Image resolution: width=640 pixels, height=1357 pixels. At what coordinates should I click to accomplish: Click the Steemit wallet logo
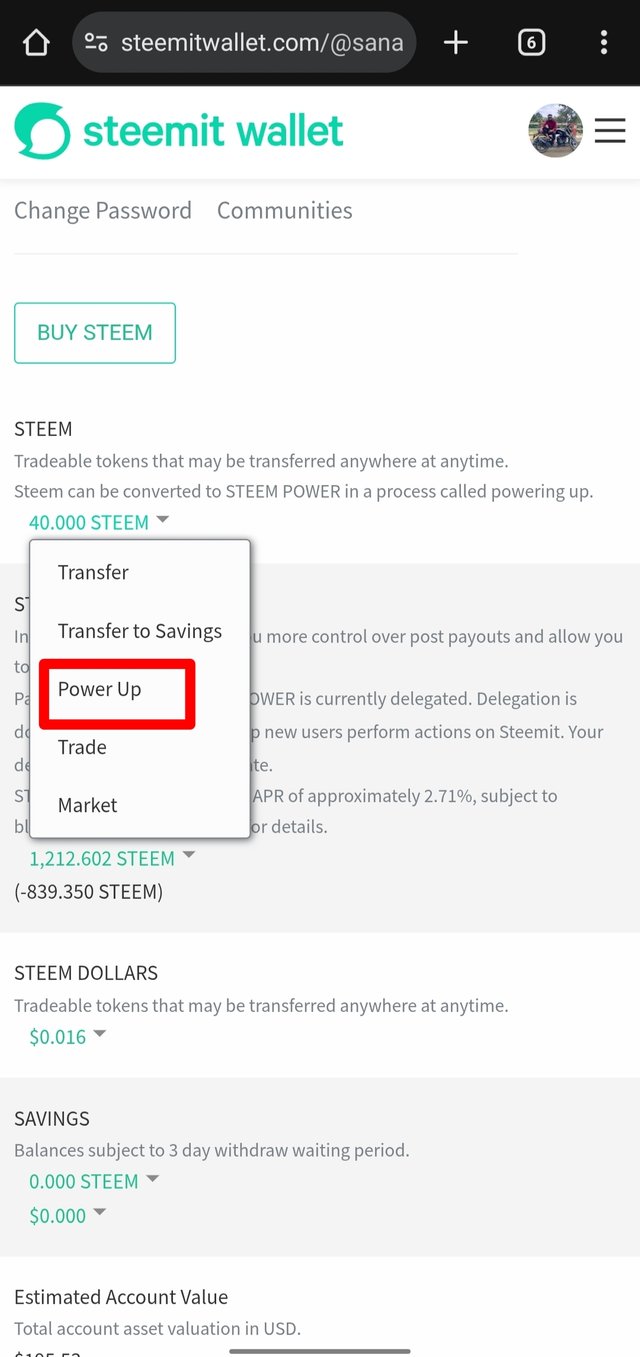[179, 131]
